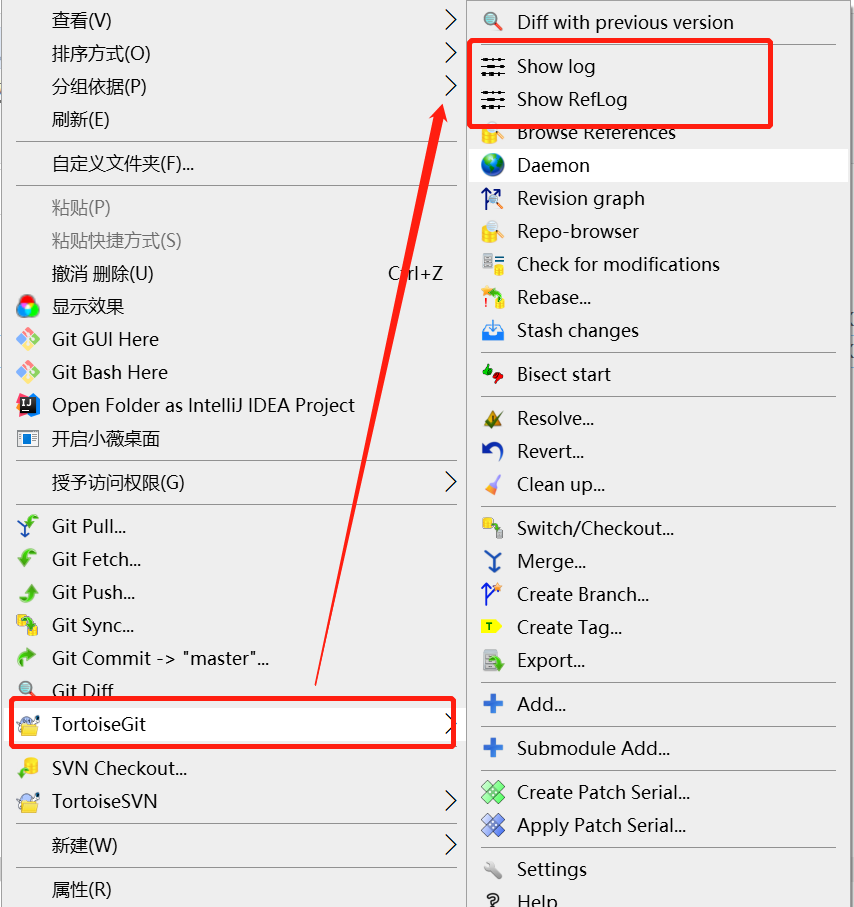Click the Rebase icon
854x907 pixels.
tap(493, 297)
